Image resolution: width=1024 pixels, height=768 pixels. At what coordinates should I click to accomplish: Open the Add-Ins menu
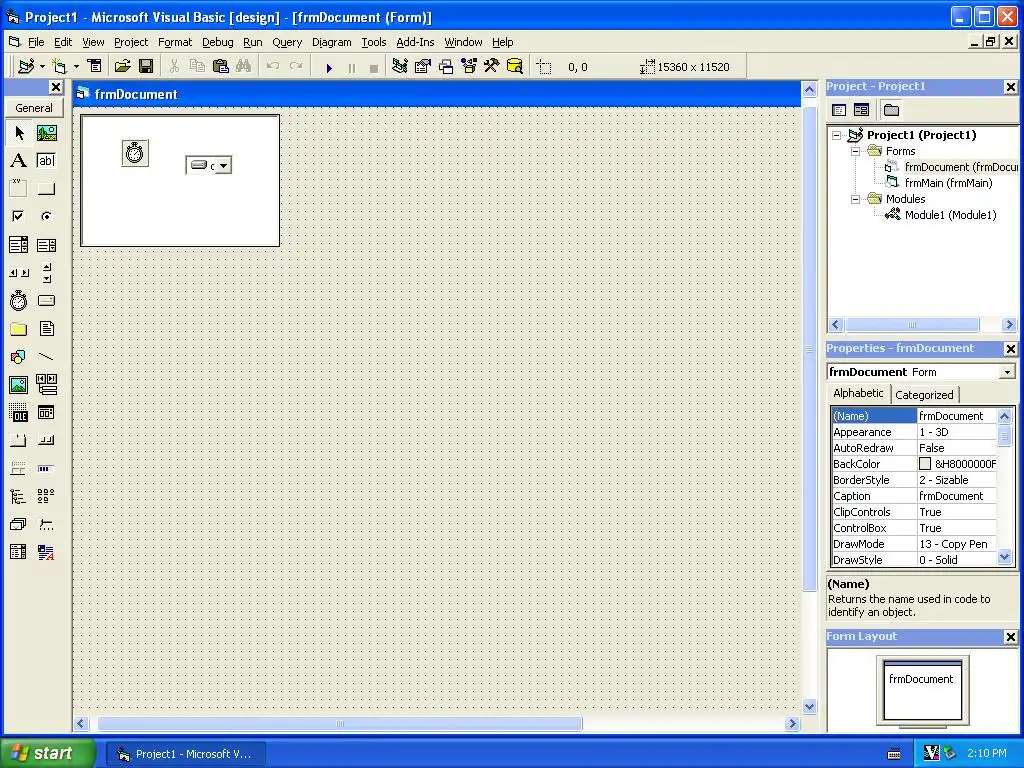[415, 42]
